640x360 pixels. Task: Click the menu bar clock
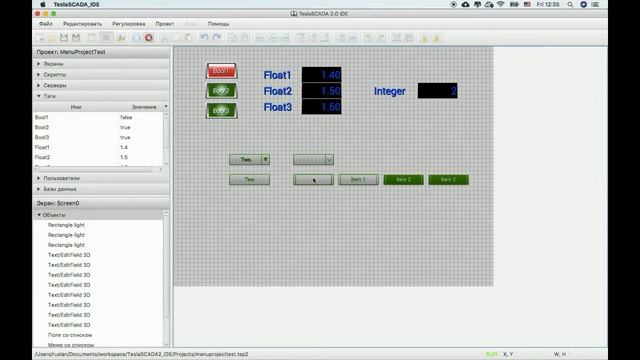(548, 4)
